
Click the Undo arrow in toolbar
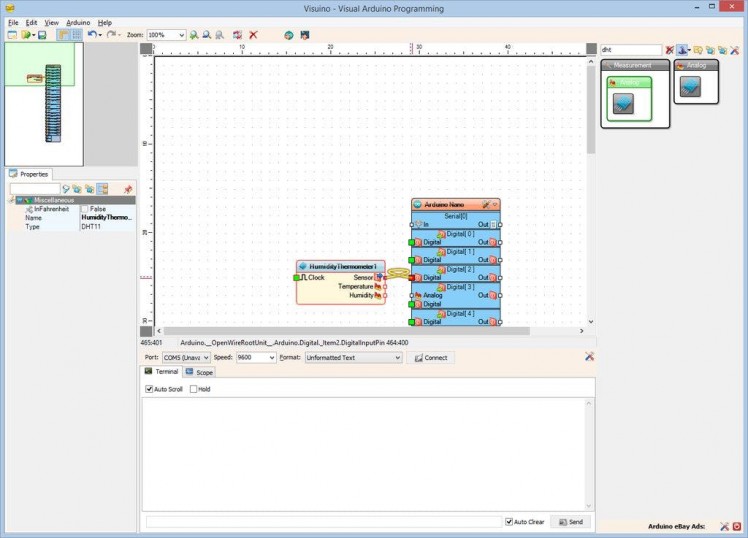[92, 35]
